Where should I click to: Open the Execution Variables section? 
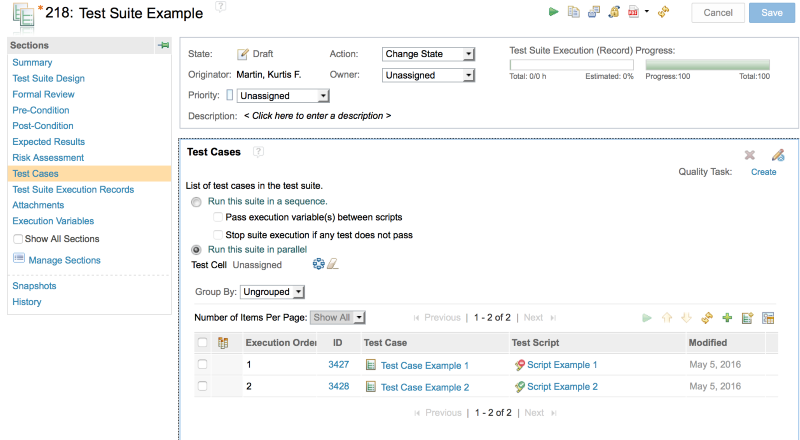[x=53, y=221]
